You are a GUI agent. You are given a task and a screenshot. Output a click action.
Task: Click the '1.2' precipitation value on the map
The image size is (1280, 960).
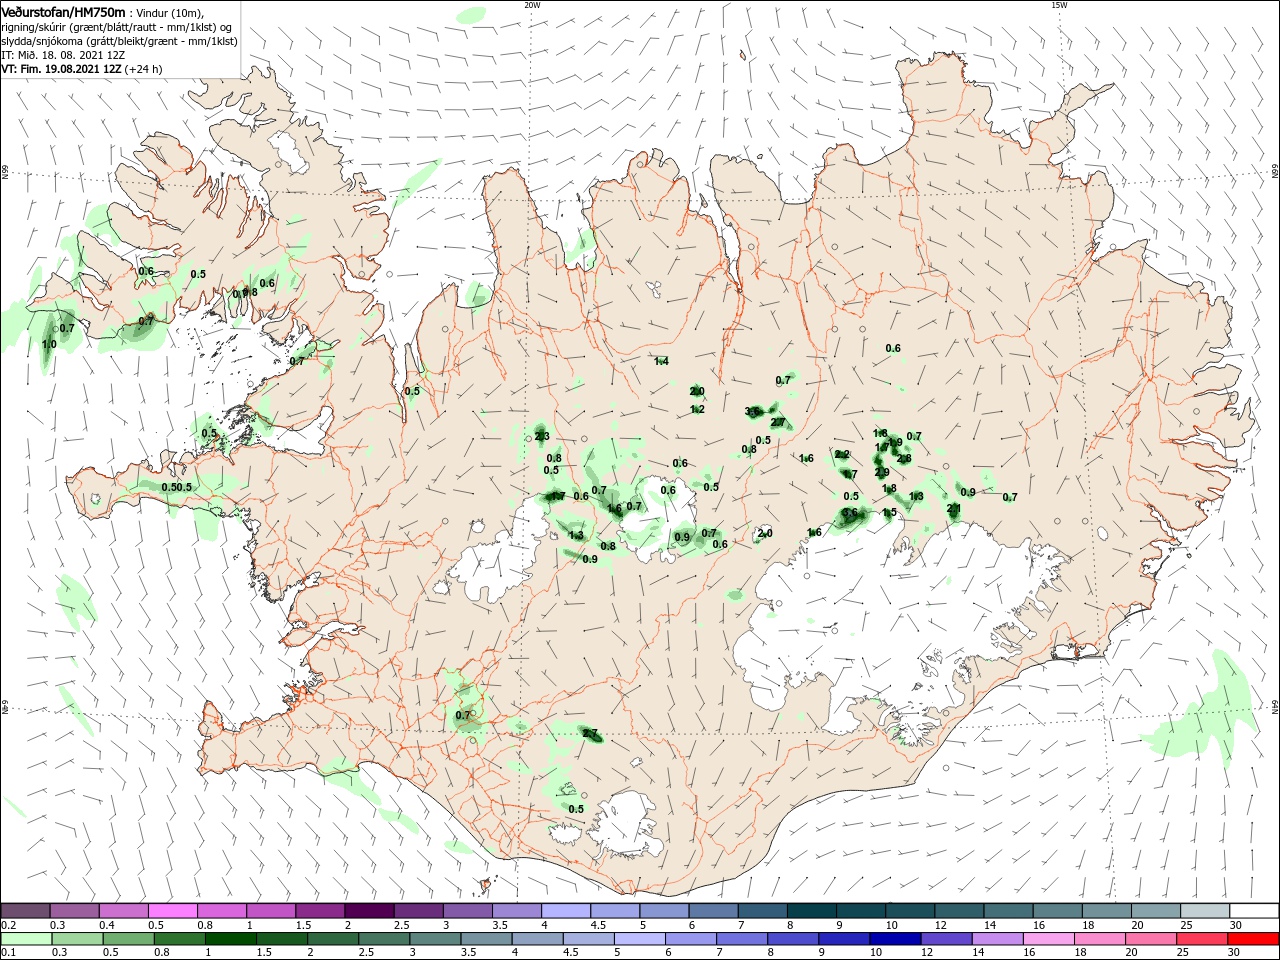coord(698,409)
